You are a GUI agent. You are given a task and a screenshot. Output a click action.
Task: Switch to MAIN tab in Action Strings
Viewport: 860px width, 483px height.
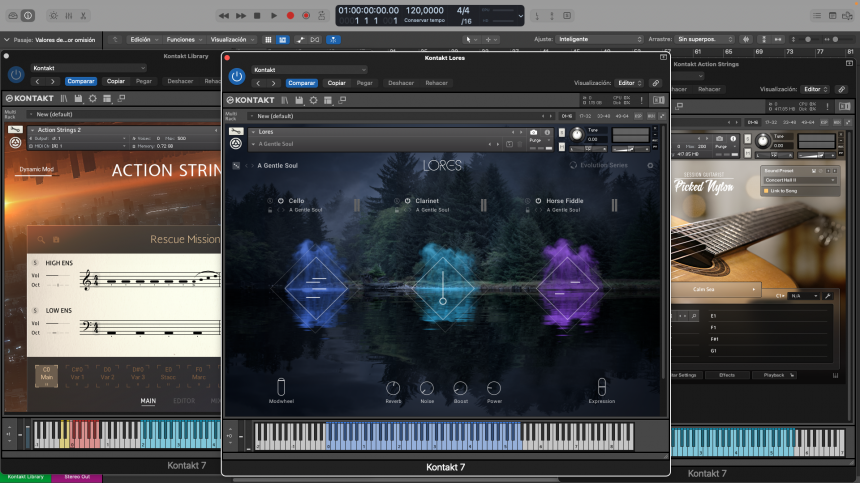click(148, 401)
